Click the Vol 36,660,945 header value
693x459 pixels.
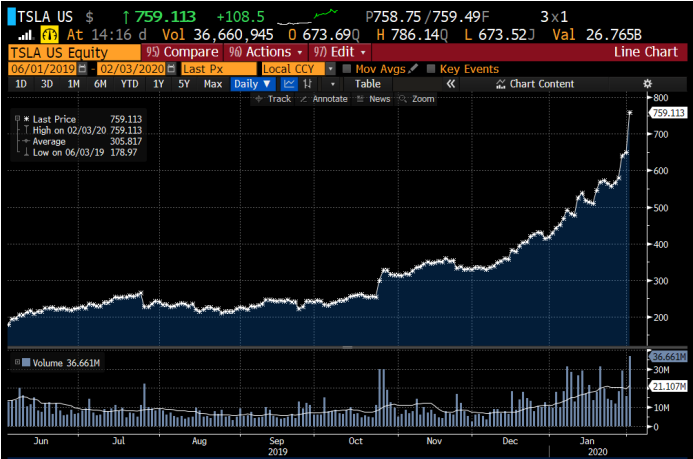click(217, 34)
